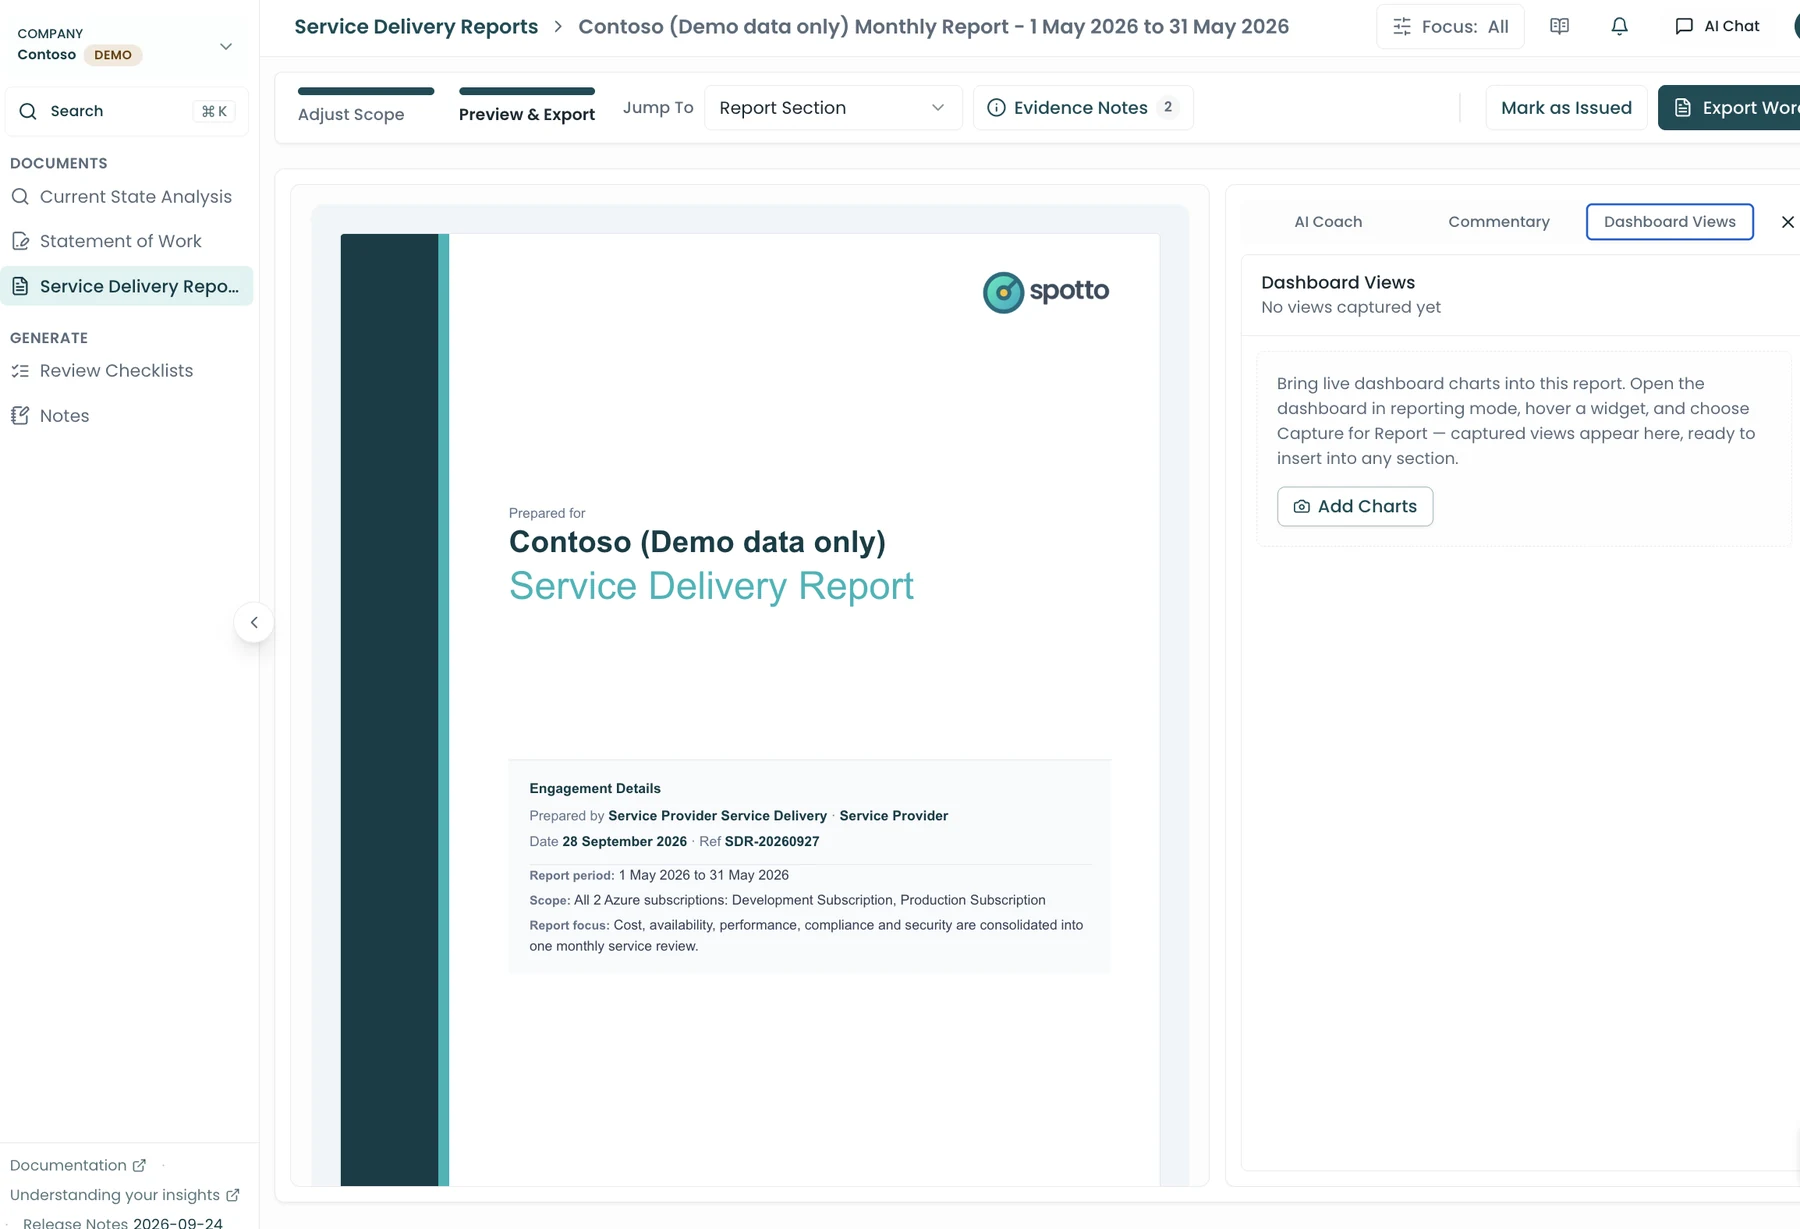This screenshot has height=1229, width=1800.
Task: Switch to the Adjust Scope step
Action: tap(366, 107)
